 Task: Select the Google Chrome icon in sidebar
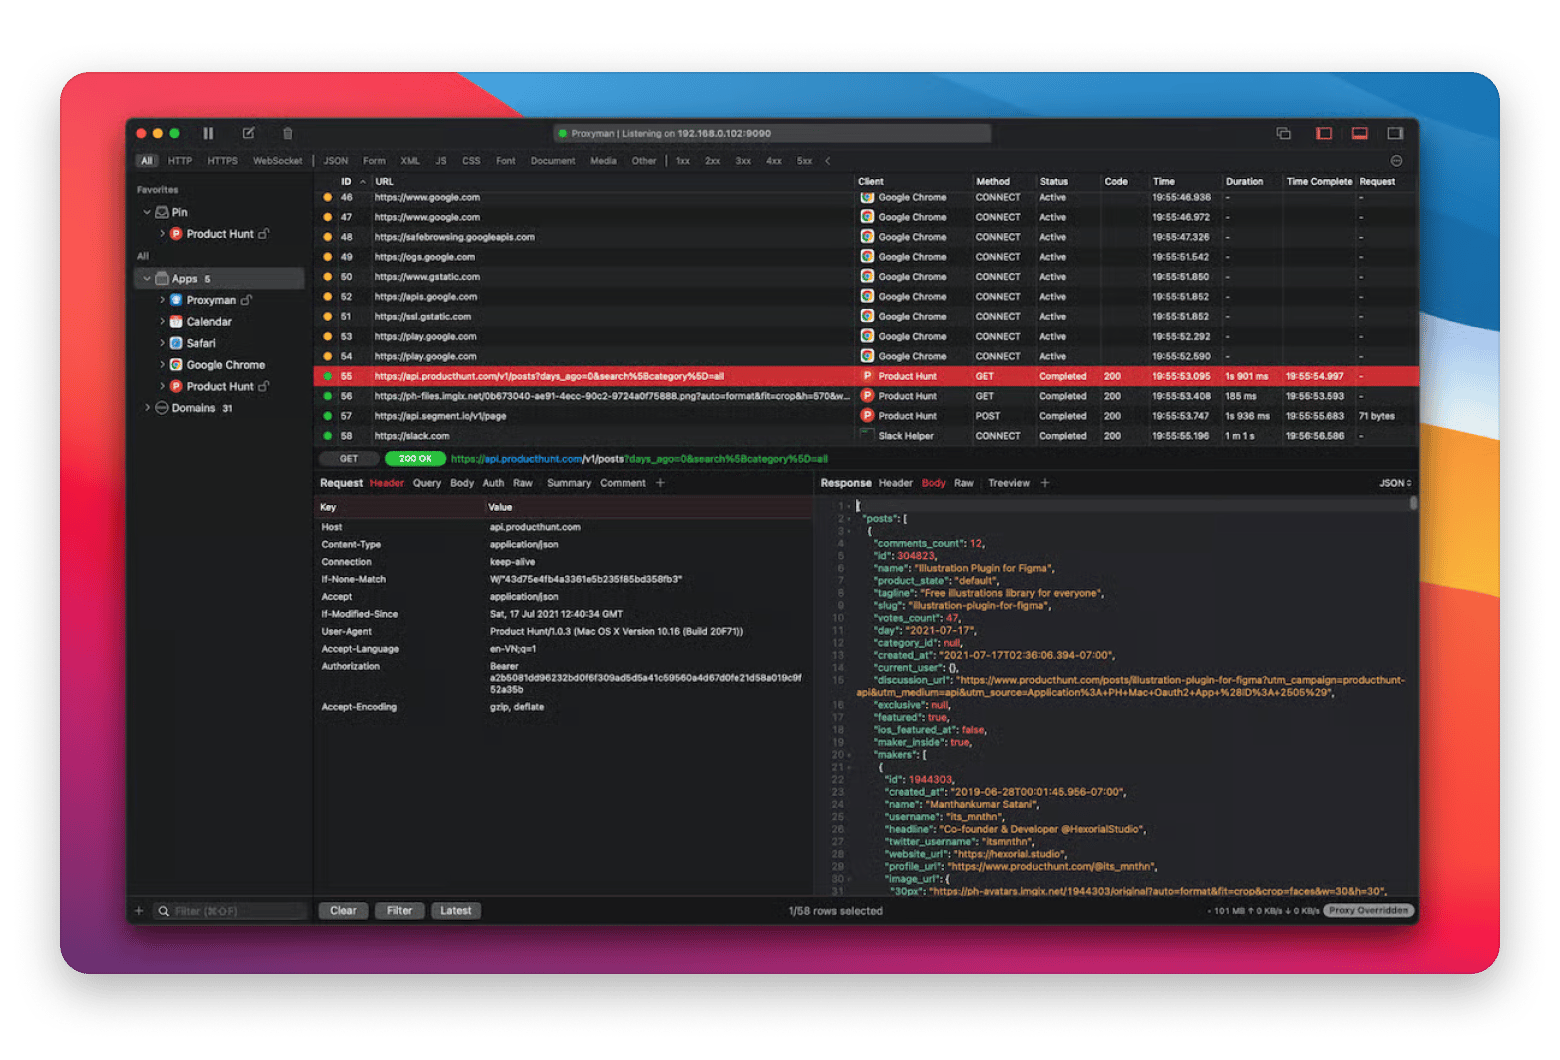(x=176, y=365)
